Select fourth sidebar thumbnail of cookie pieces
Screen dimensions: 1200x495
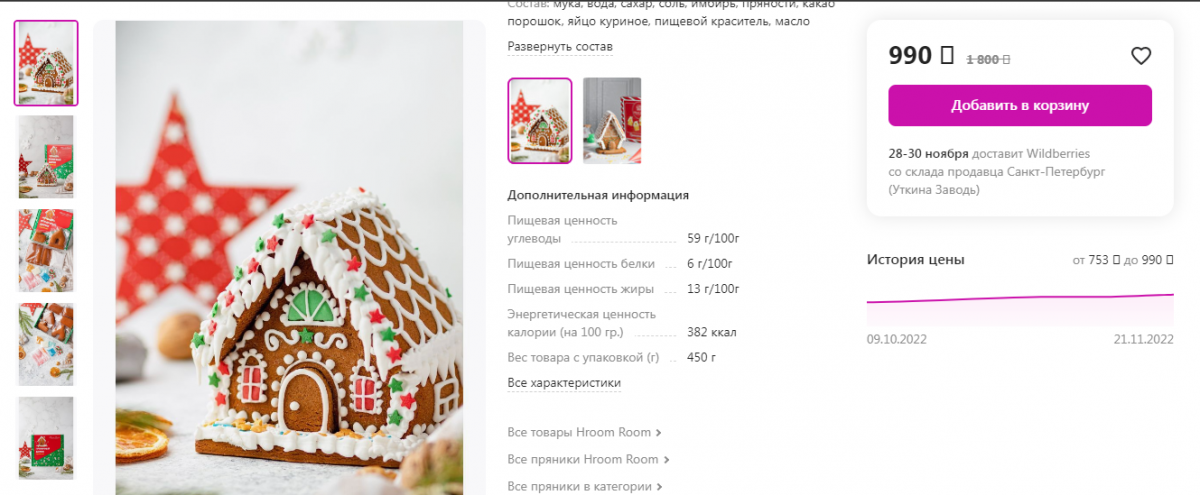(46, 344)
